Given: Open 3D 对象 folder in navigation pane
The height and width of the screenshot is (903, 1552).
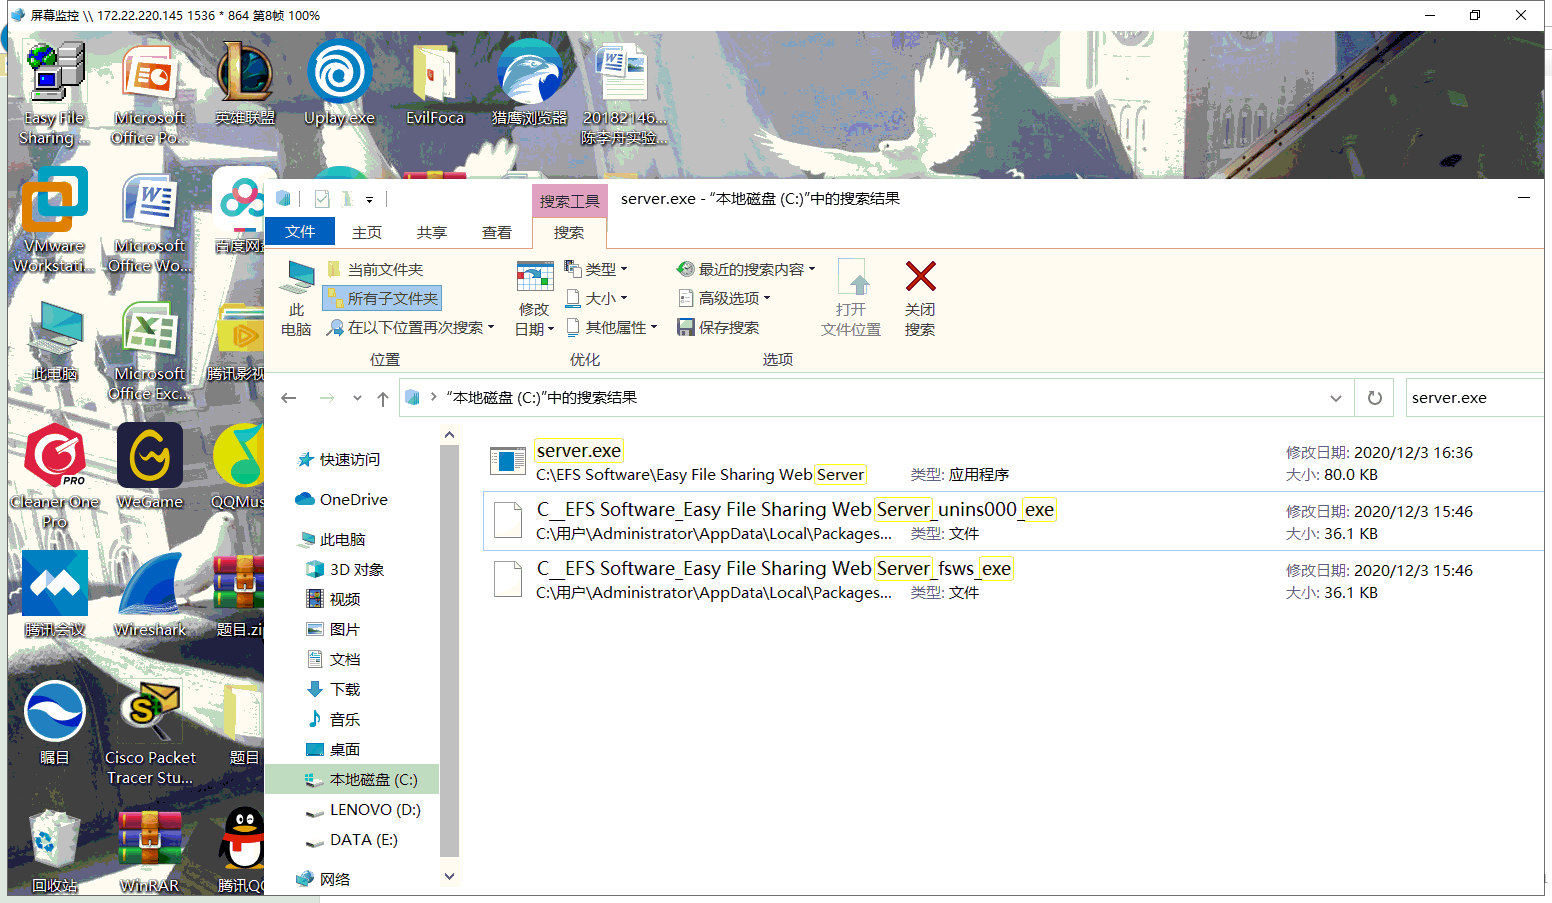Looking at the screenshot, I should click(345, 570).
